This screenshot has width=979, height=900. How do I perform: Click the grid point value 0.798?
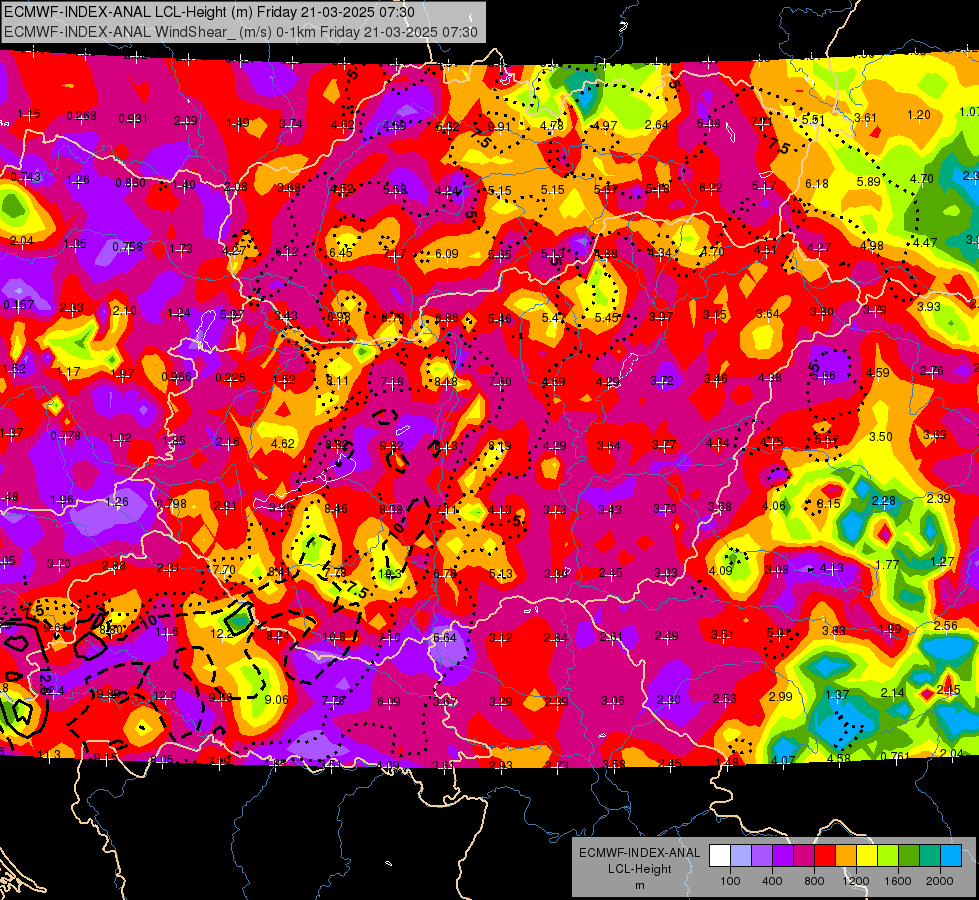pyautogui.click(x=172, y=503)
